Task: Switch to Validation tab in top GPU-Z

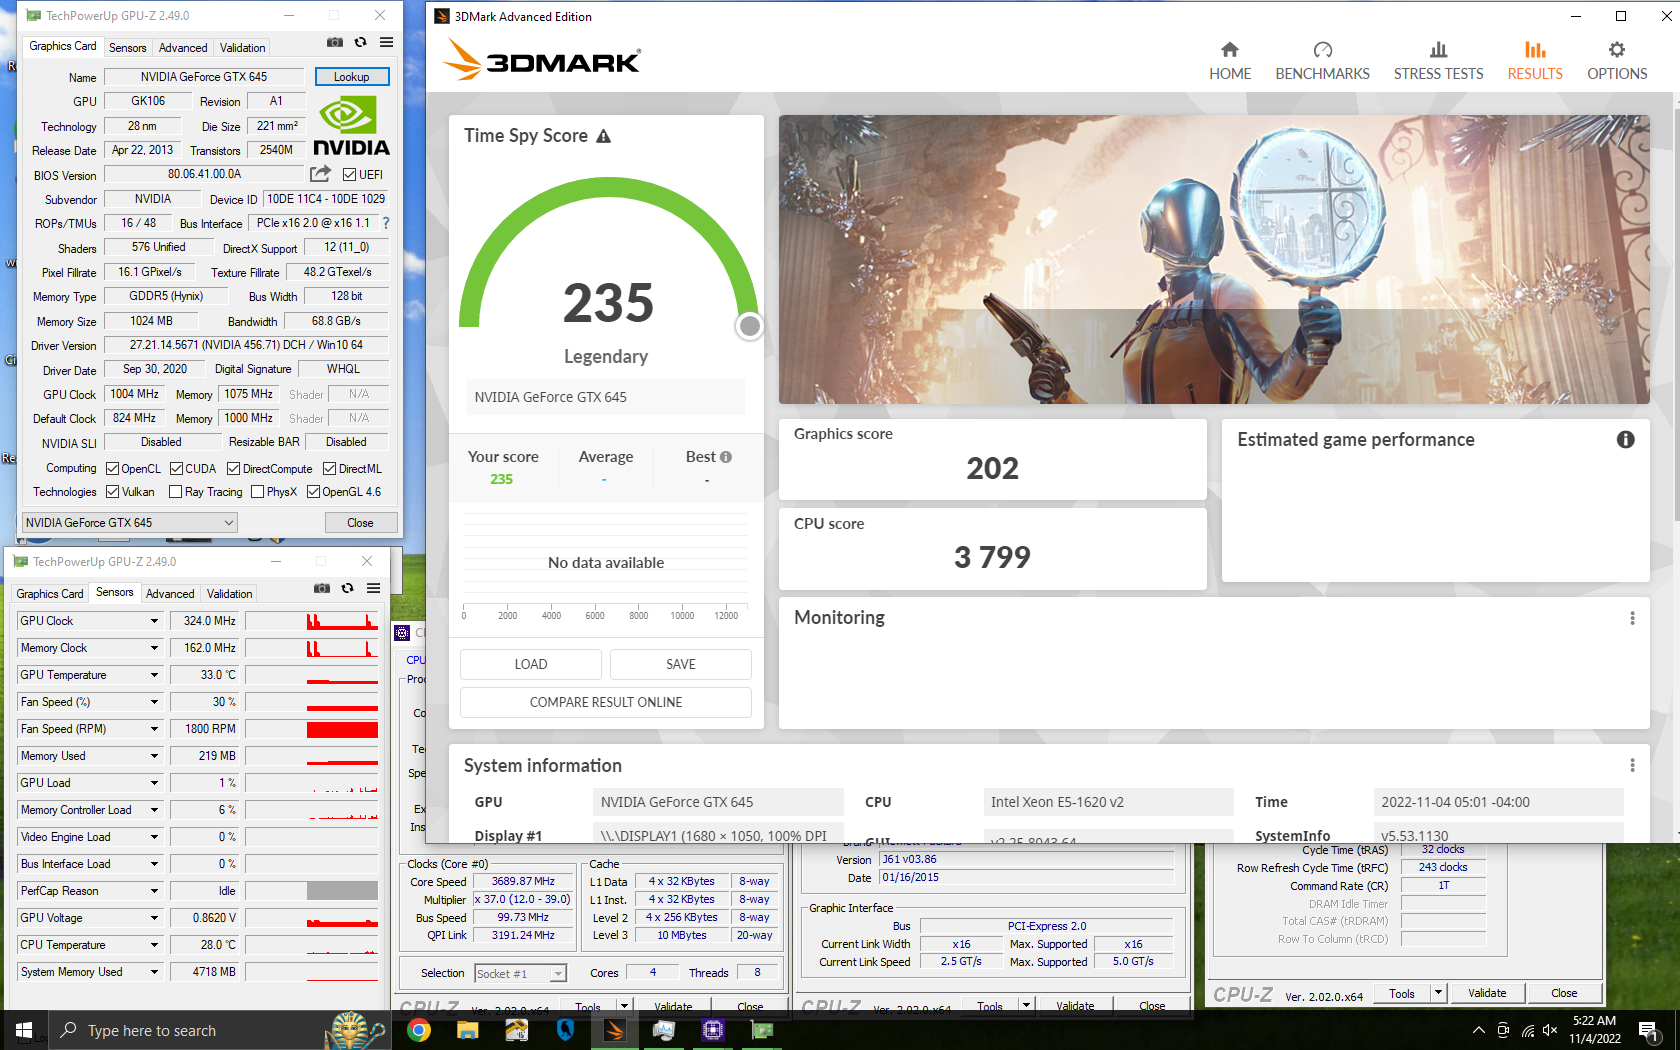Action: click(x=242, y=48)
